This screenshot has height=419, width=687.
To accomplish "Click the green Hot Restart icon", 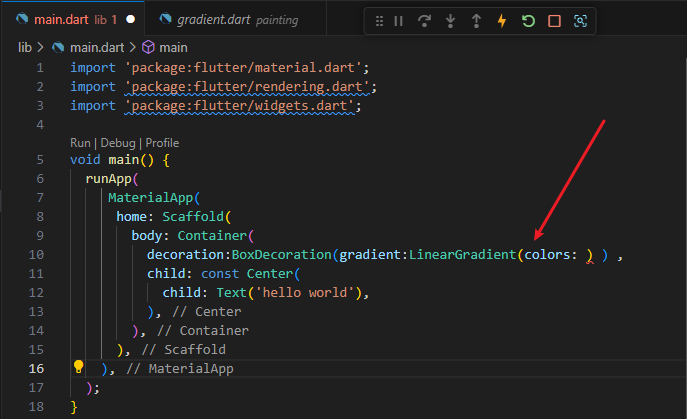I will tap(528, 21).
